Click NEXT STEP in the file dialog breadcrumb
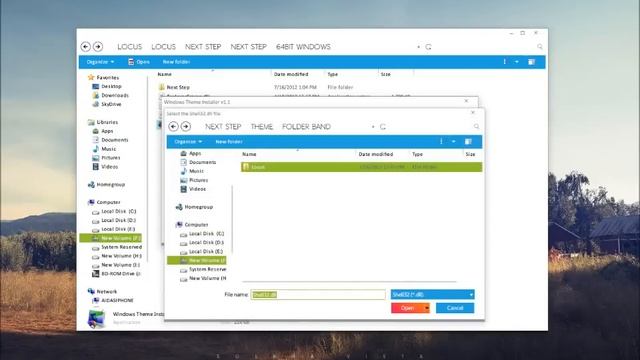The width and height of the screenshot is (640, 360). (223, 127)
